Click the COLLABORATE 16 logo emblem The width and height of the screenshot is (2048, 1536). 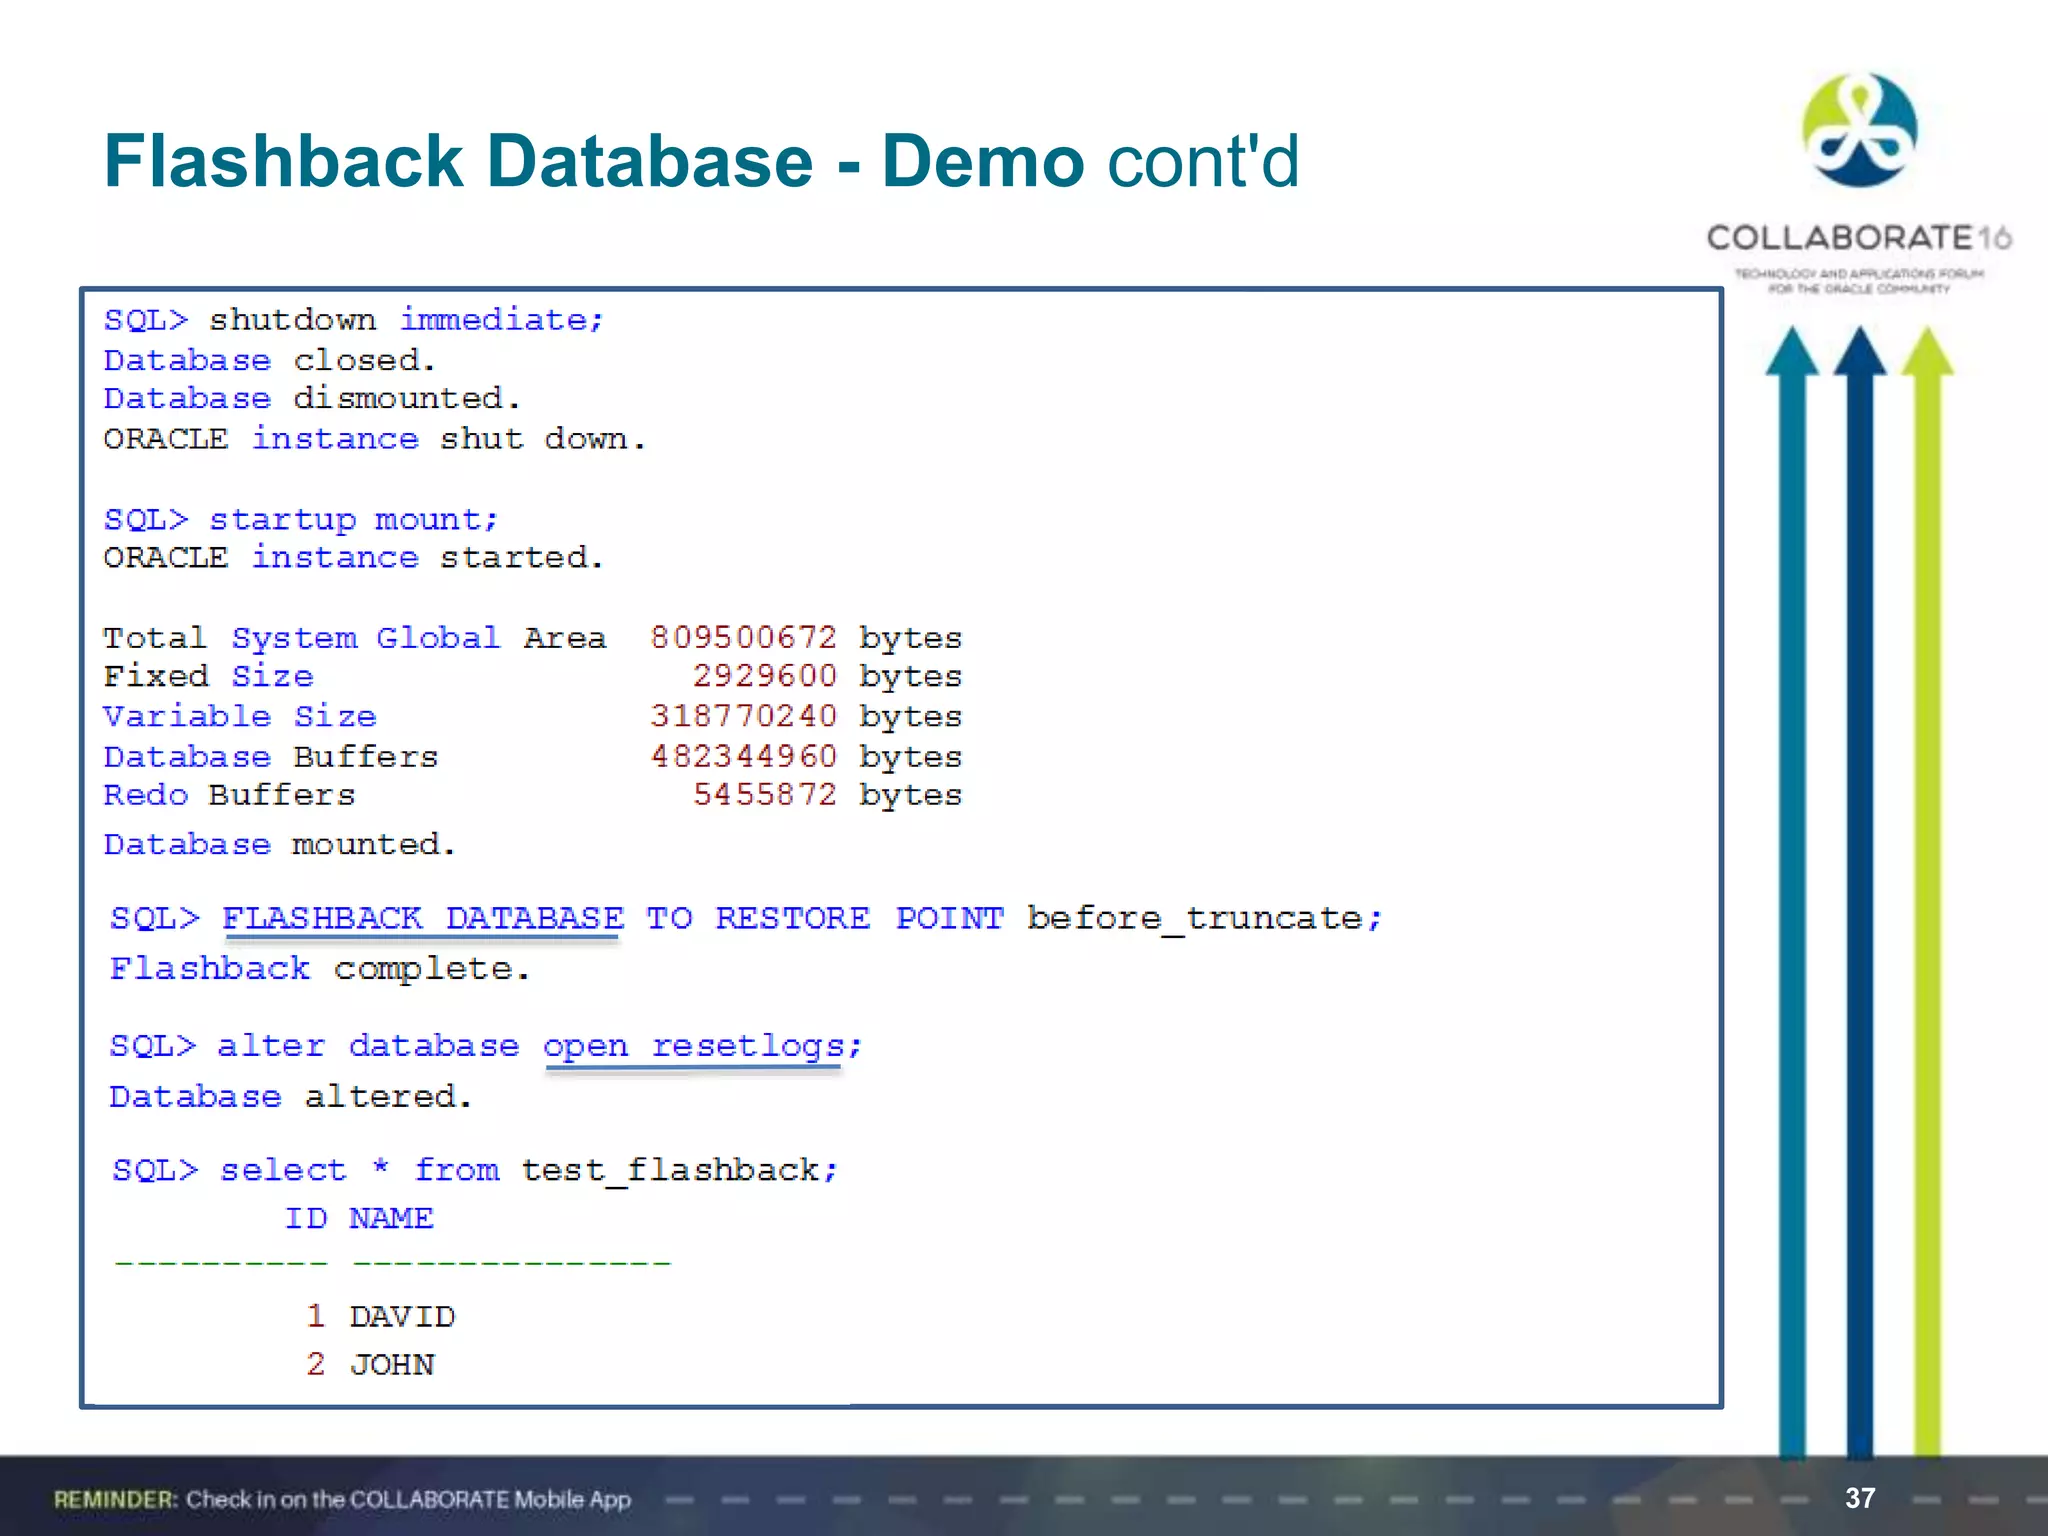point(1859,130)
